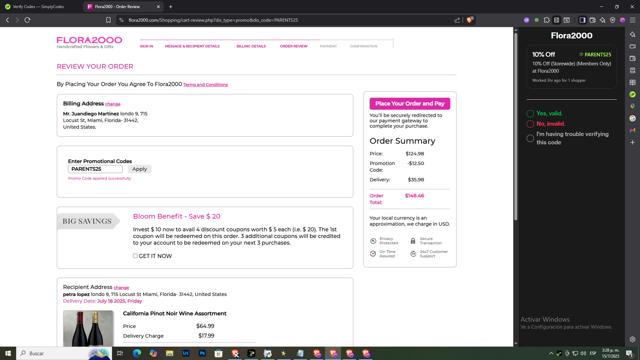Go to SIGN IN checkout step
The width and height of the screenshot is (640, 360).
(x=147, y=46)
